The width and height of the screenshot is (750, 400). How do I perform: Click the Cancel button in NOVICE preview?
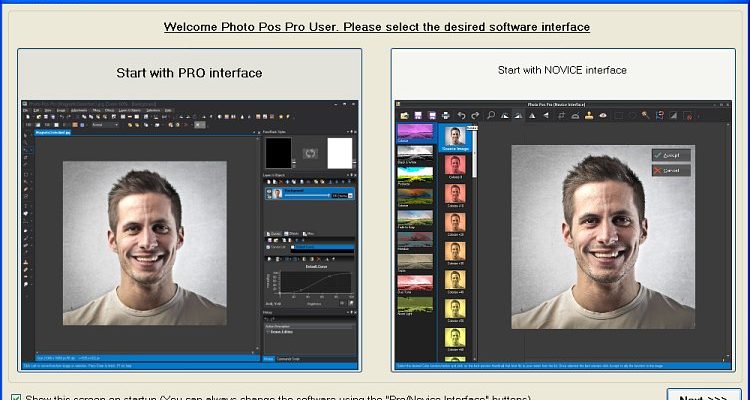click(672, 170)
